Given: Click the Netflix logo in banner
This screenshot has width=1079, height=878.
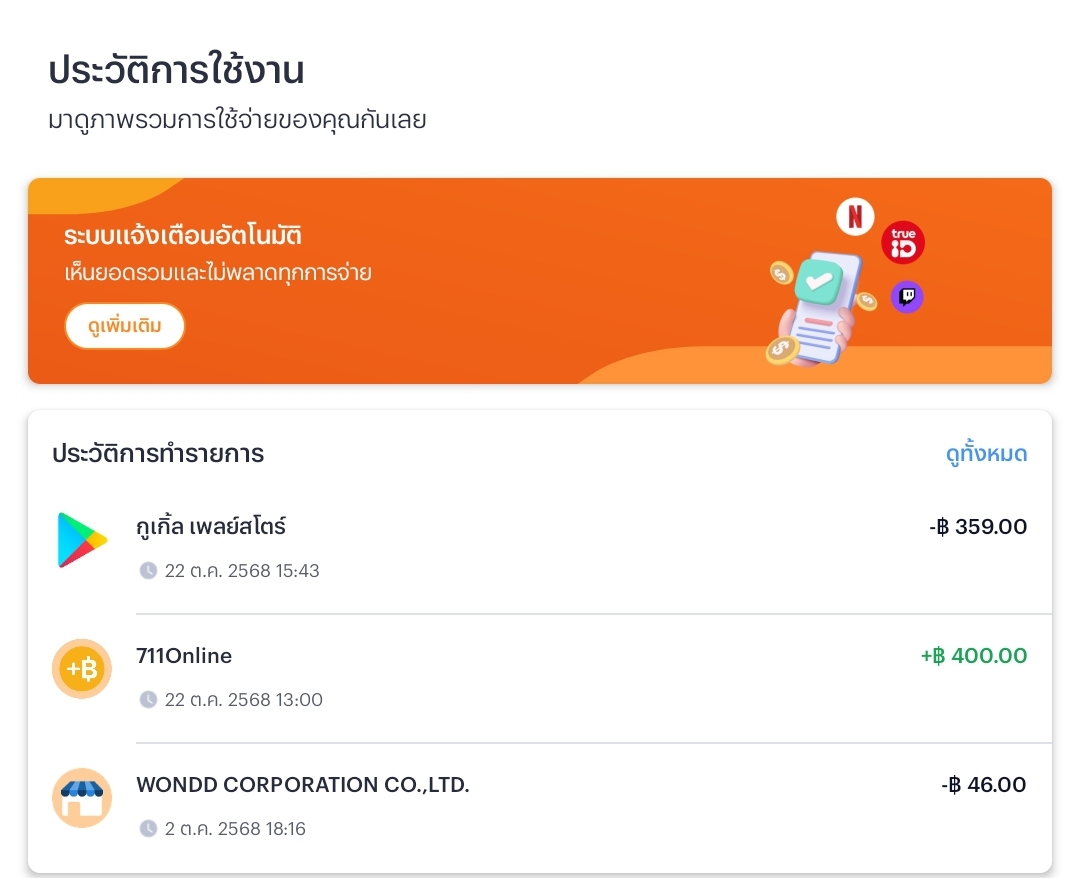Looking at the screenshot, I should [x=855, y=216].
